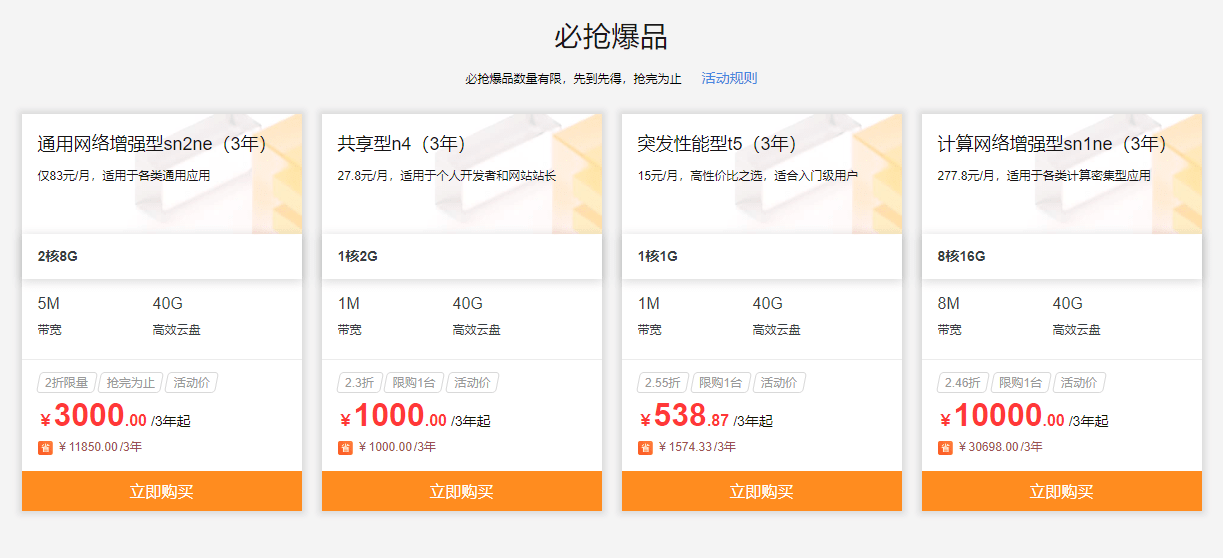Purchase the 突发性能型t5 plan
Screen dimensions: 1223x558
coord(762,491)
